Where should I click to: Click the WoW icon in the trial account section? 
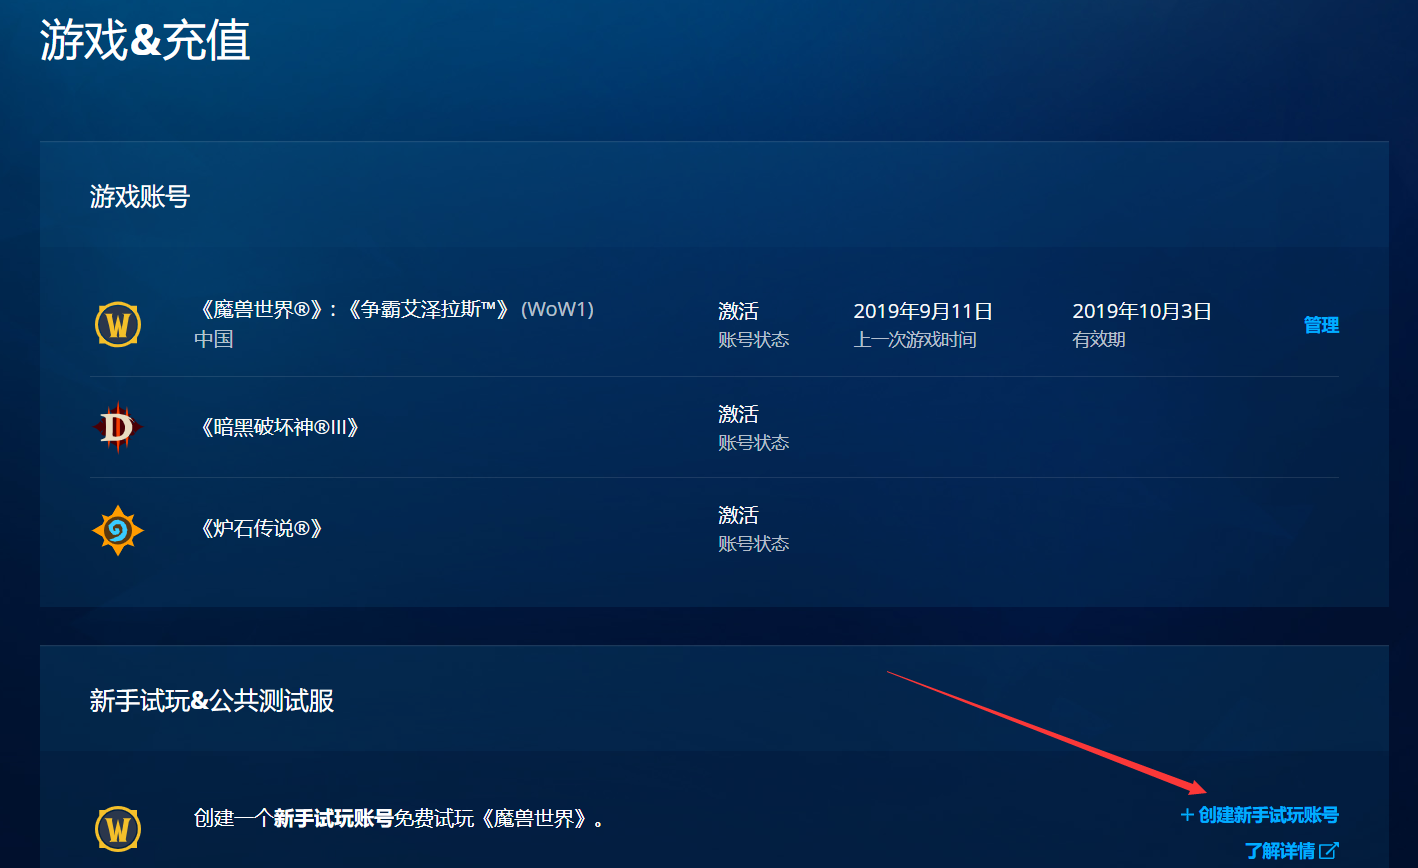coord(118,829)
